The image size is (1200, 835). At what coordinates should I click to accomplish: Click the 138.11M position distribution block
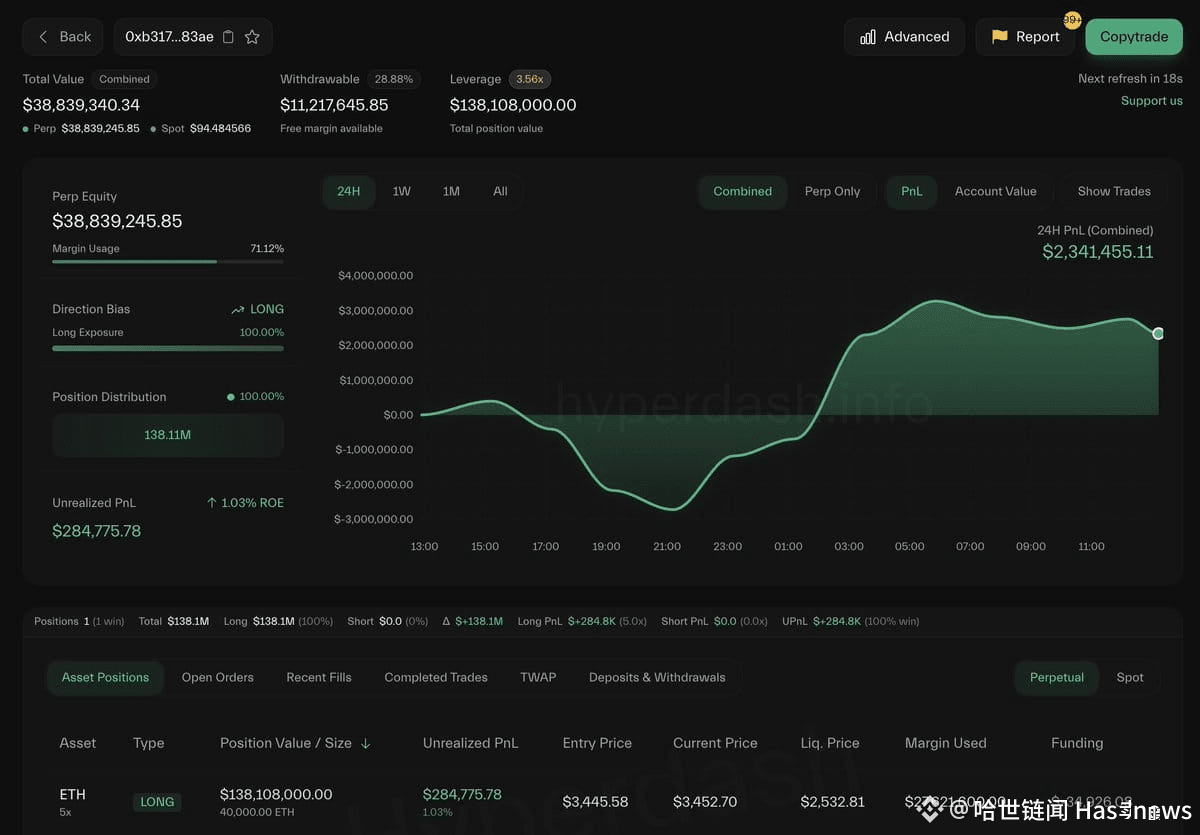click(167, 435)
